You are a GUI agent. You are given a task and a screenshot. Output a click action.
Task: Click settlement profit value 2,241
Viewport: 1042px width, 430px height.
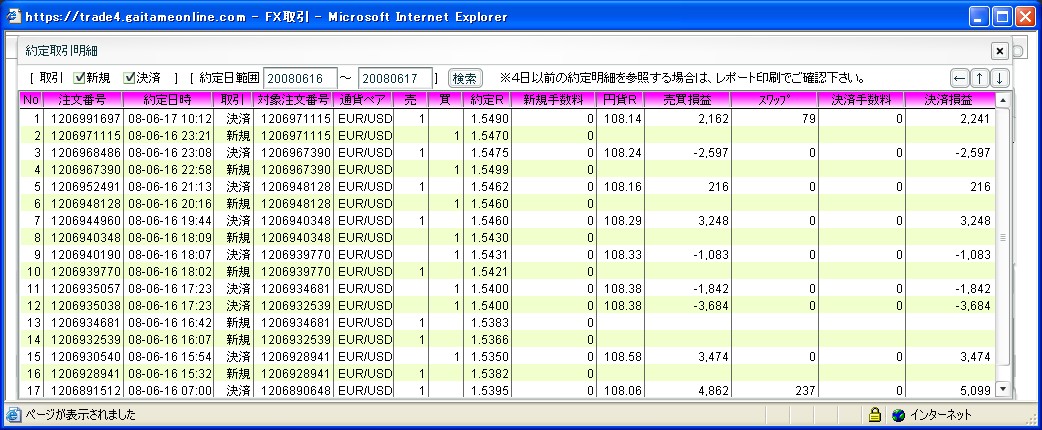(x=974, y=119)
